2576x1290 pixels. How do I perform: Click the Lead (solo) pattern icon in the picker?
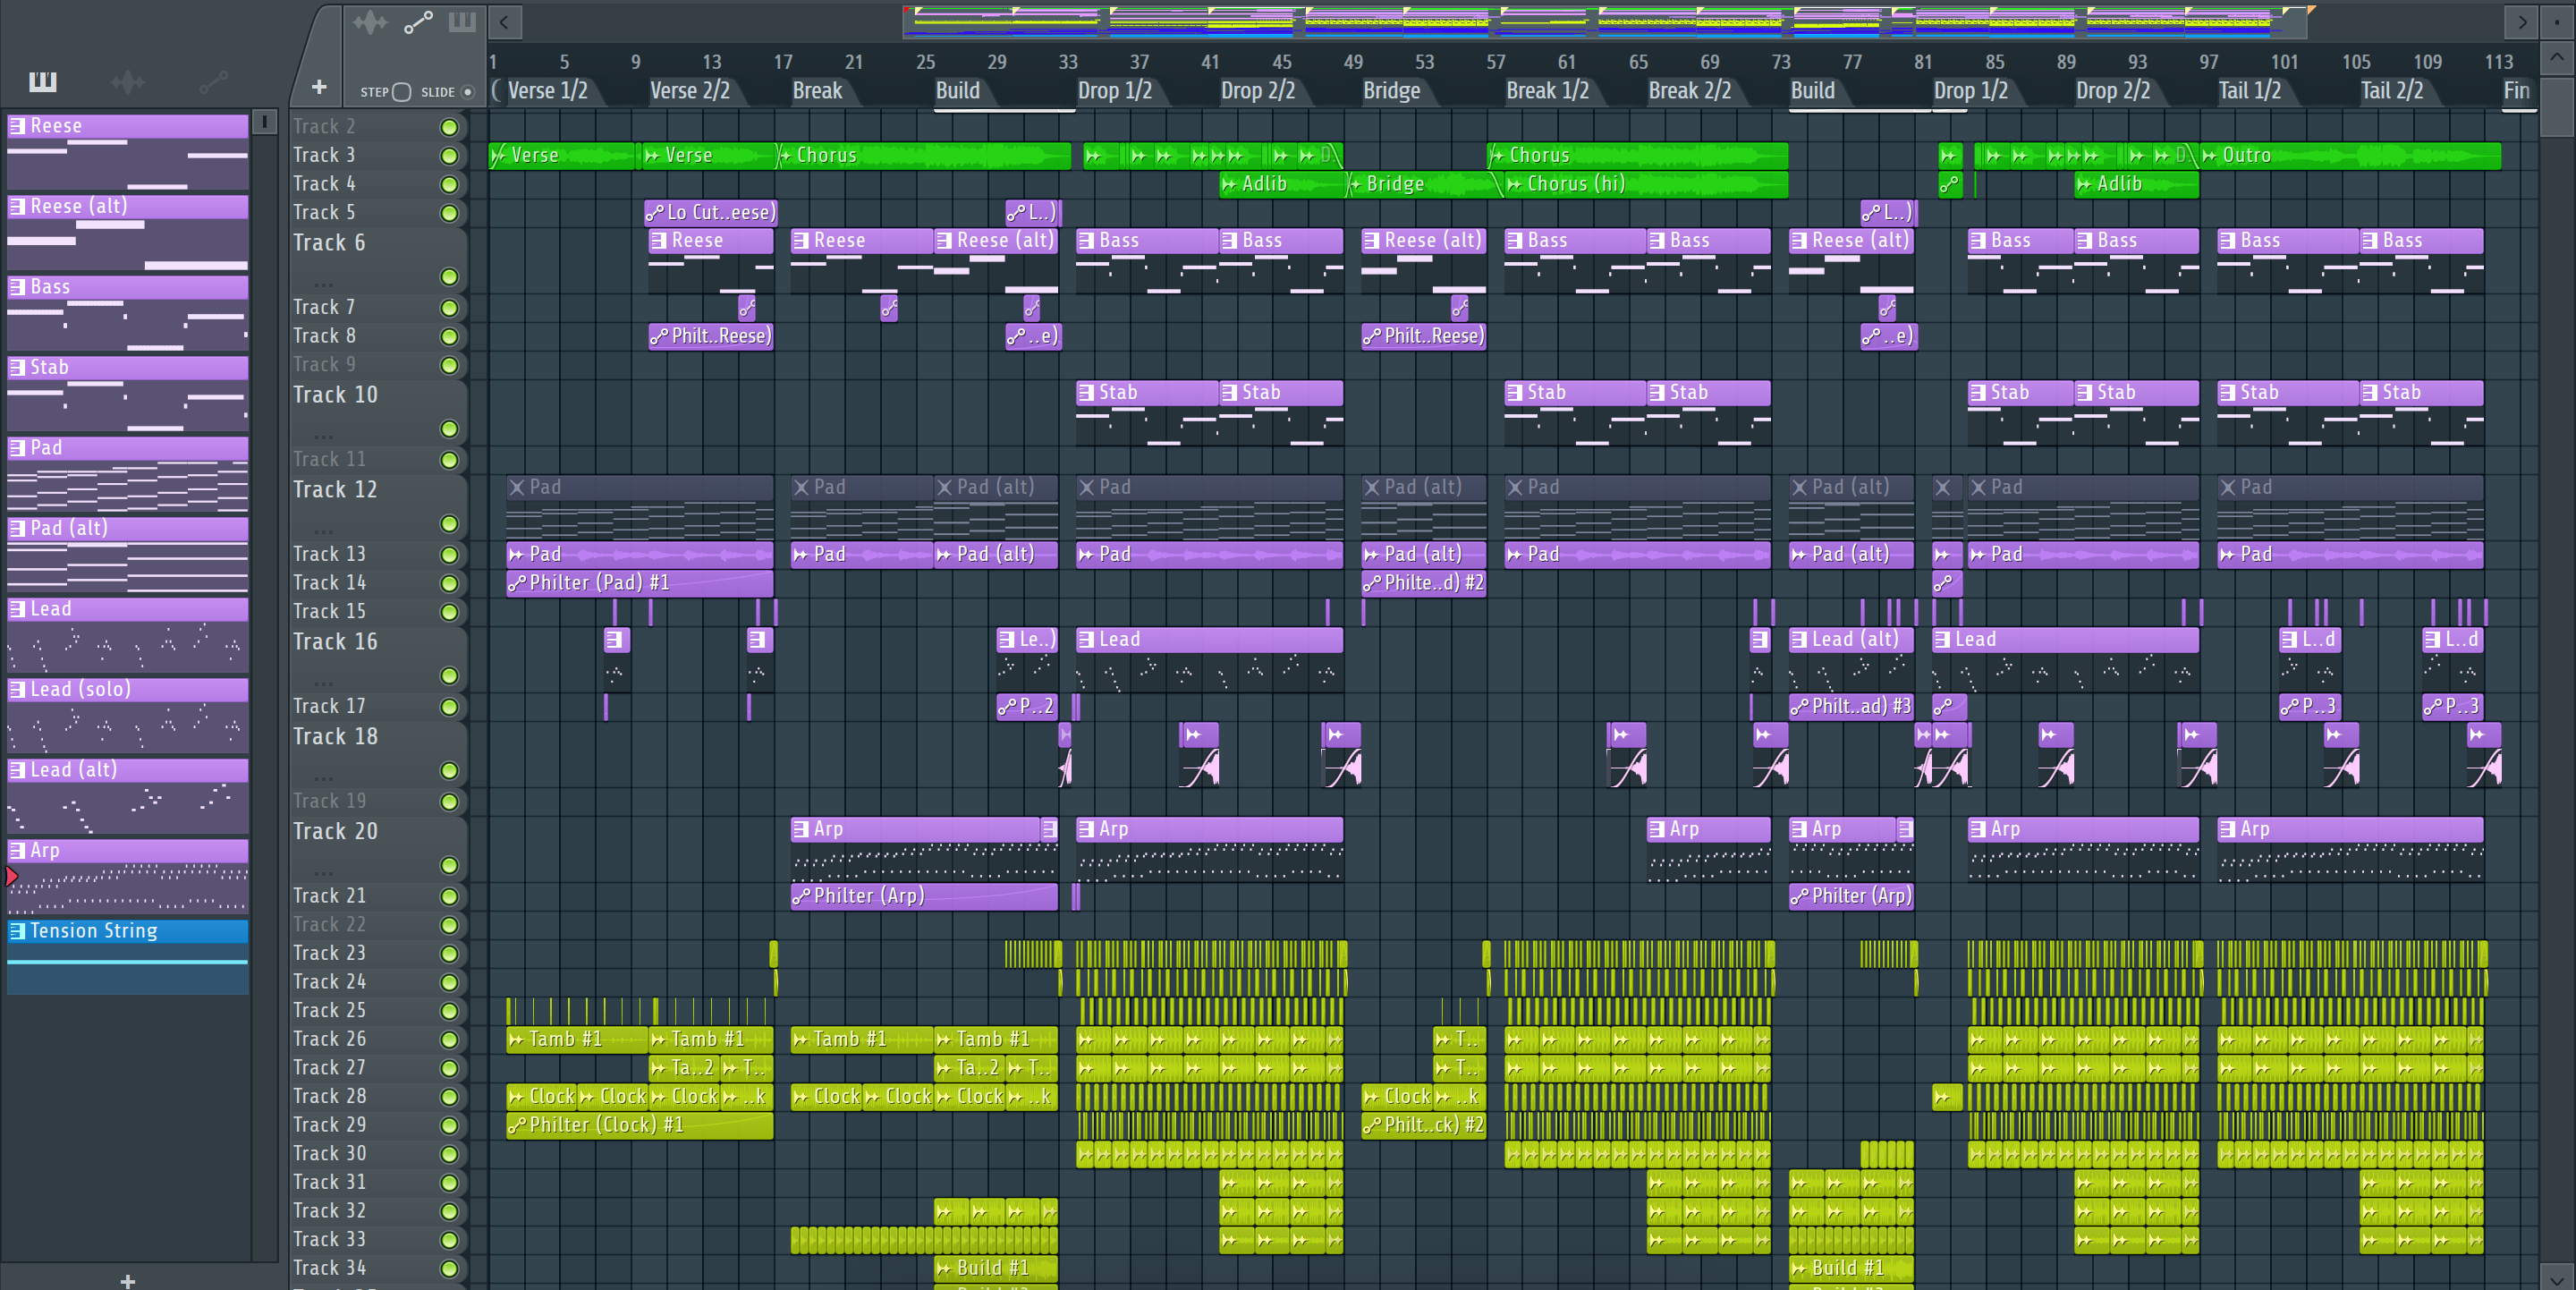point(17,689)
